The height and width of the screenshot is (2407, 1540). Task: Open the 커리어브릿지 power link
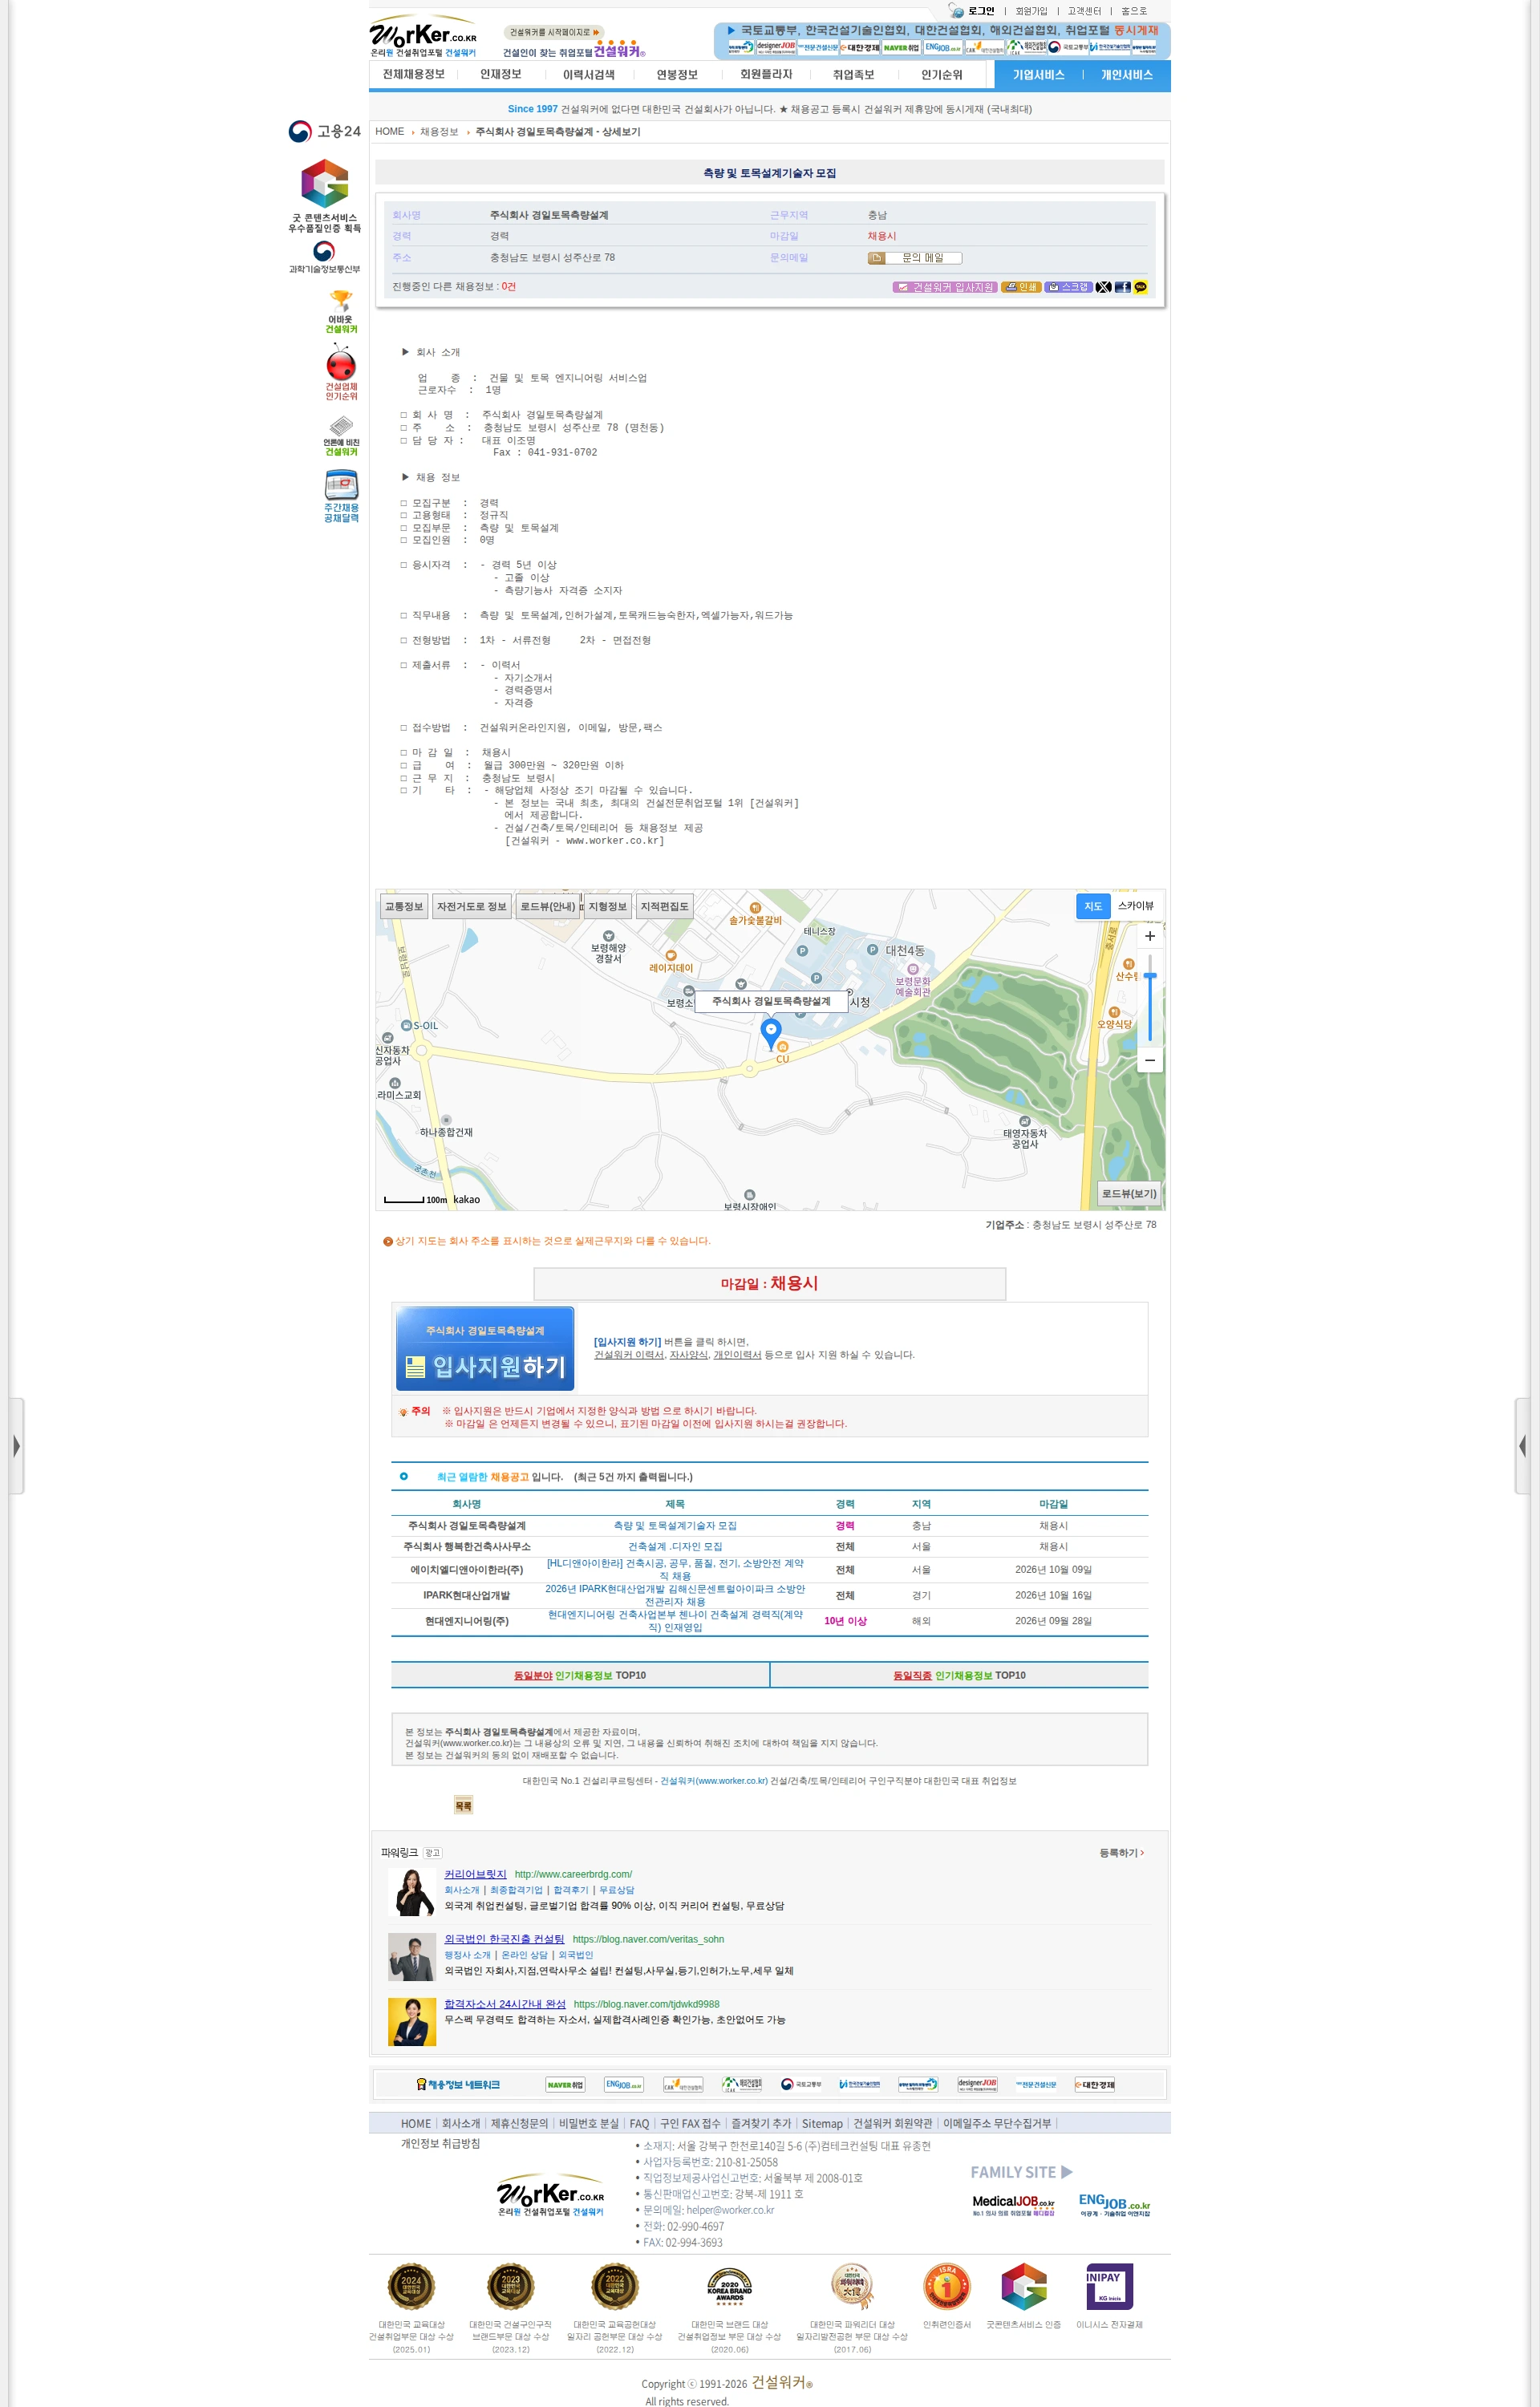475,1874
